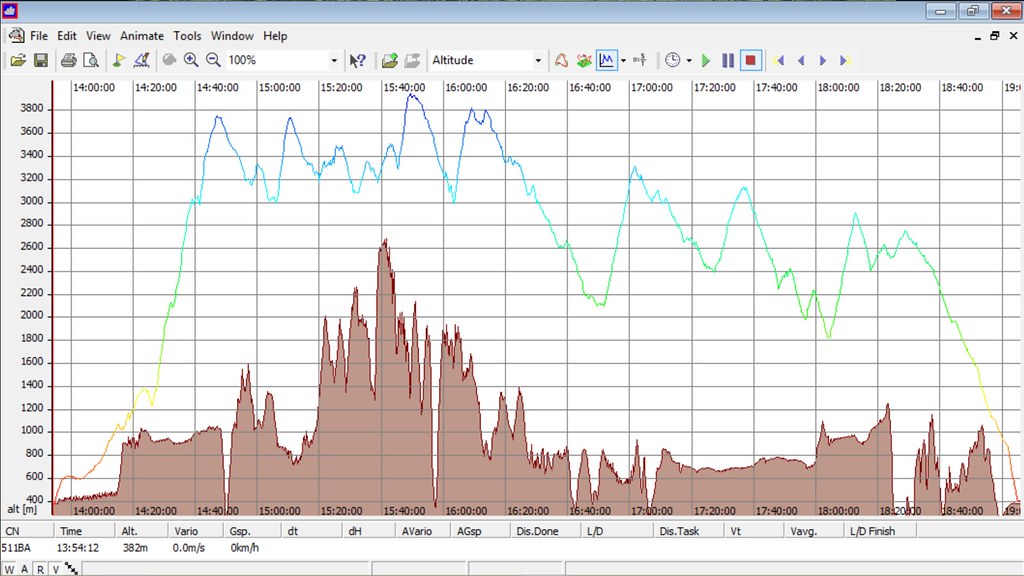Click the AVario column header

[423, 531]
